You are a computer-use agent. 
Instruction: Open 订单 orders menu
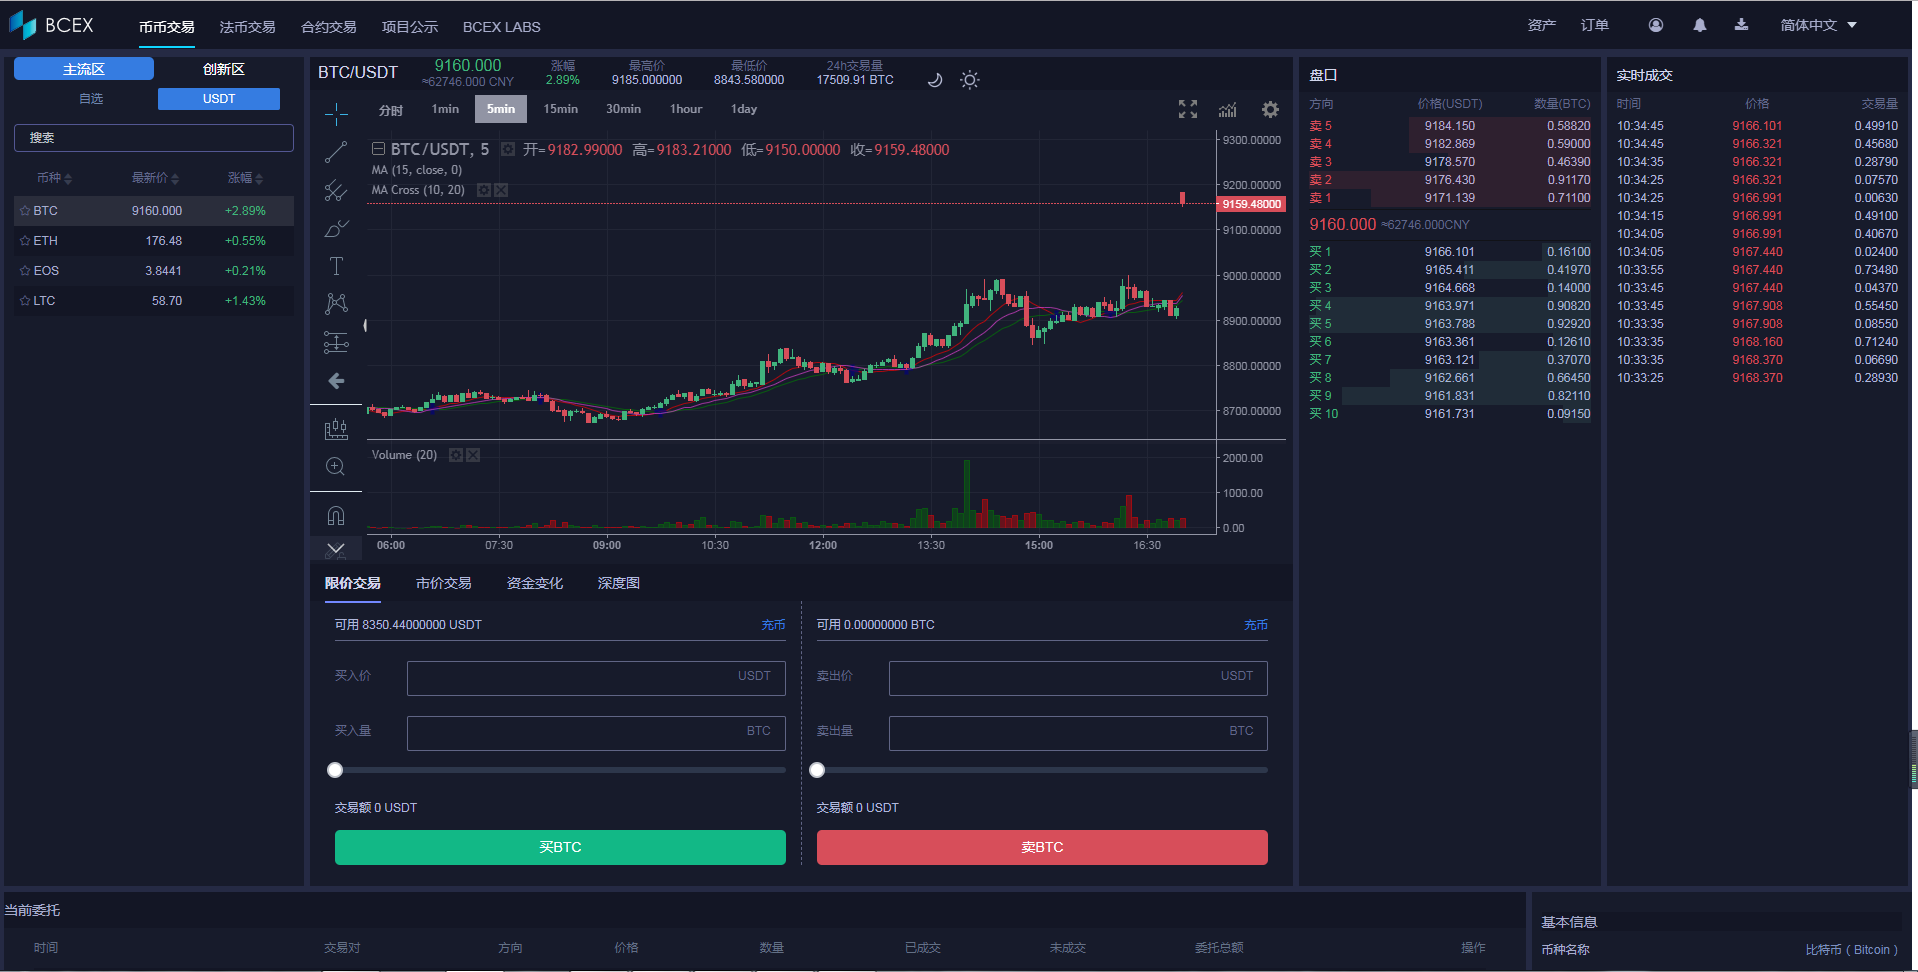[x=1594, y=25]
